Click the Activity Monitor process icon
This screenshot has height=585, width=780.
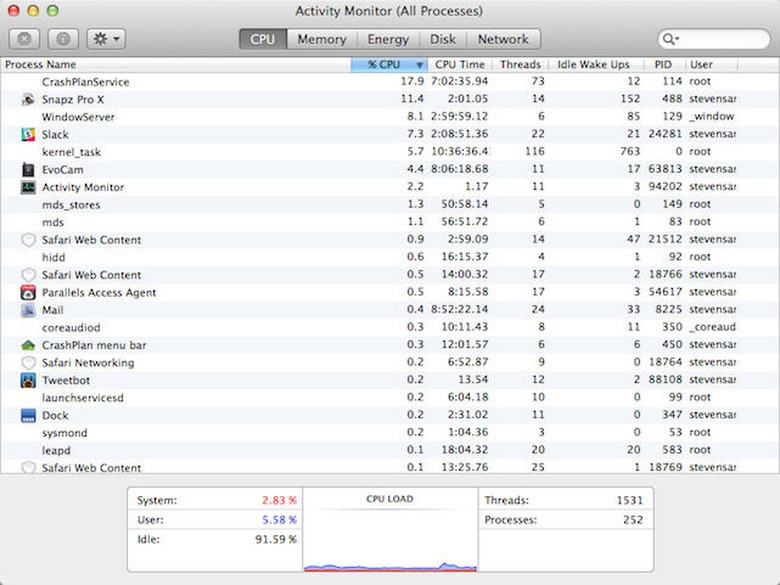click(28, 187)
